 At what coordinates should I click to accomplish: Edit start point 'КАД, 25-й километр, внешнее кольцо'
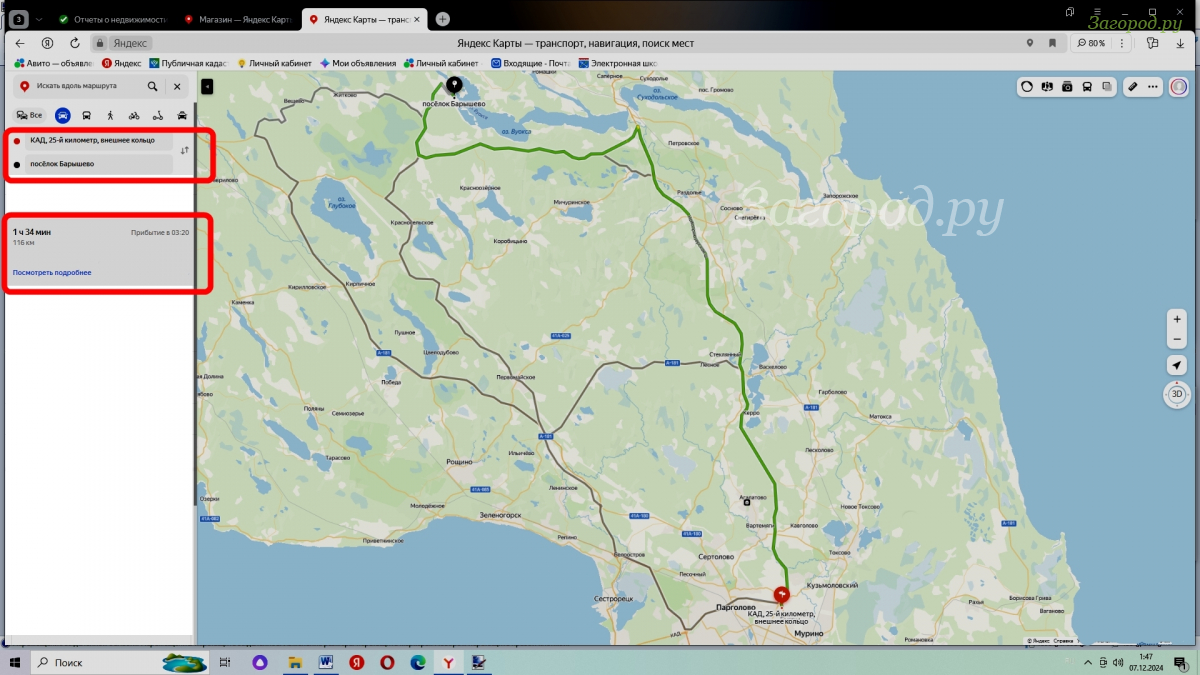click(99, 140)
